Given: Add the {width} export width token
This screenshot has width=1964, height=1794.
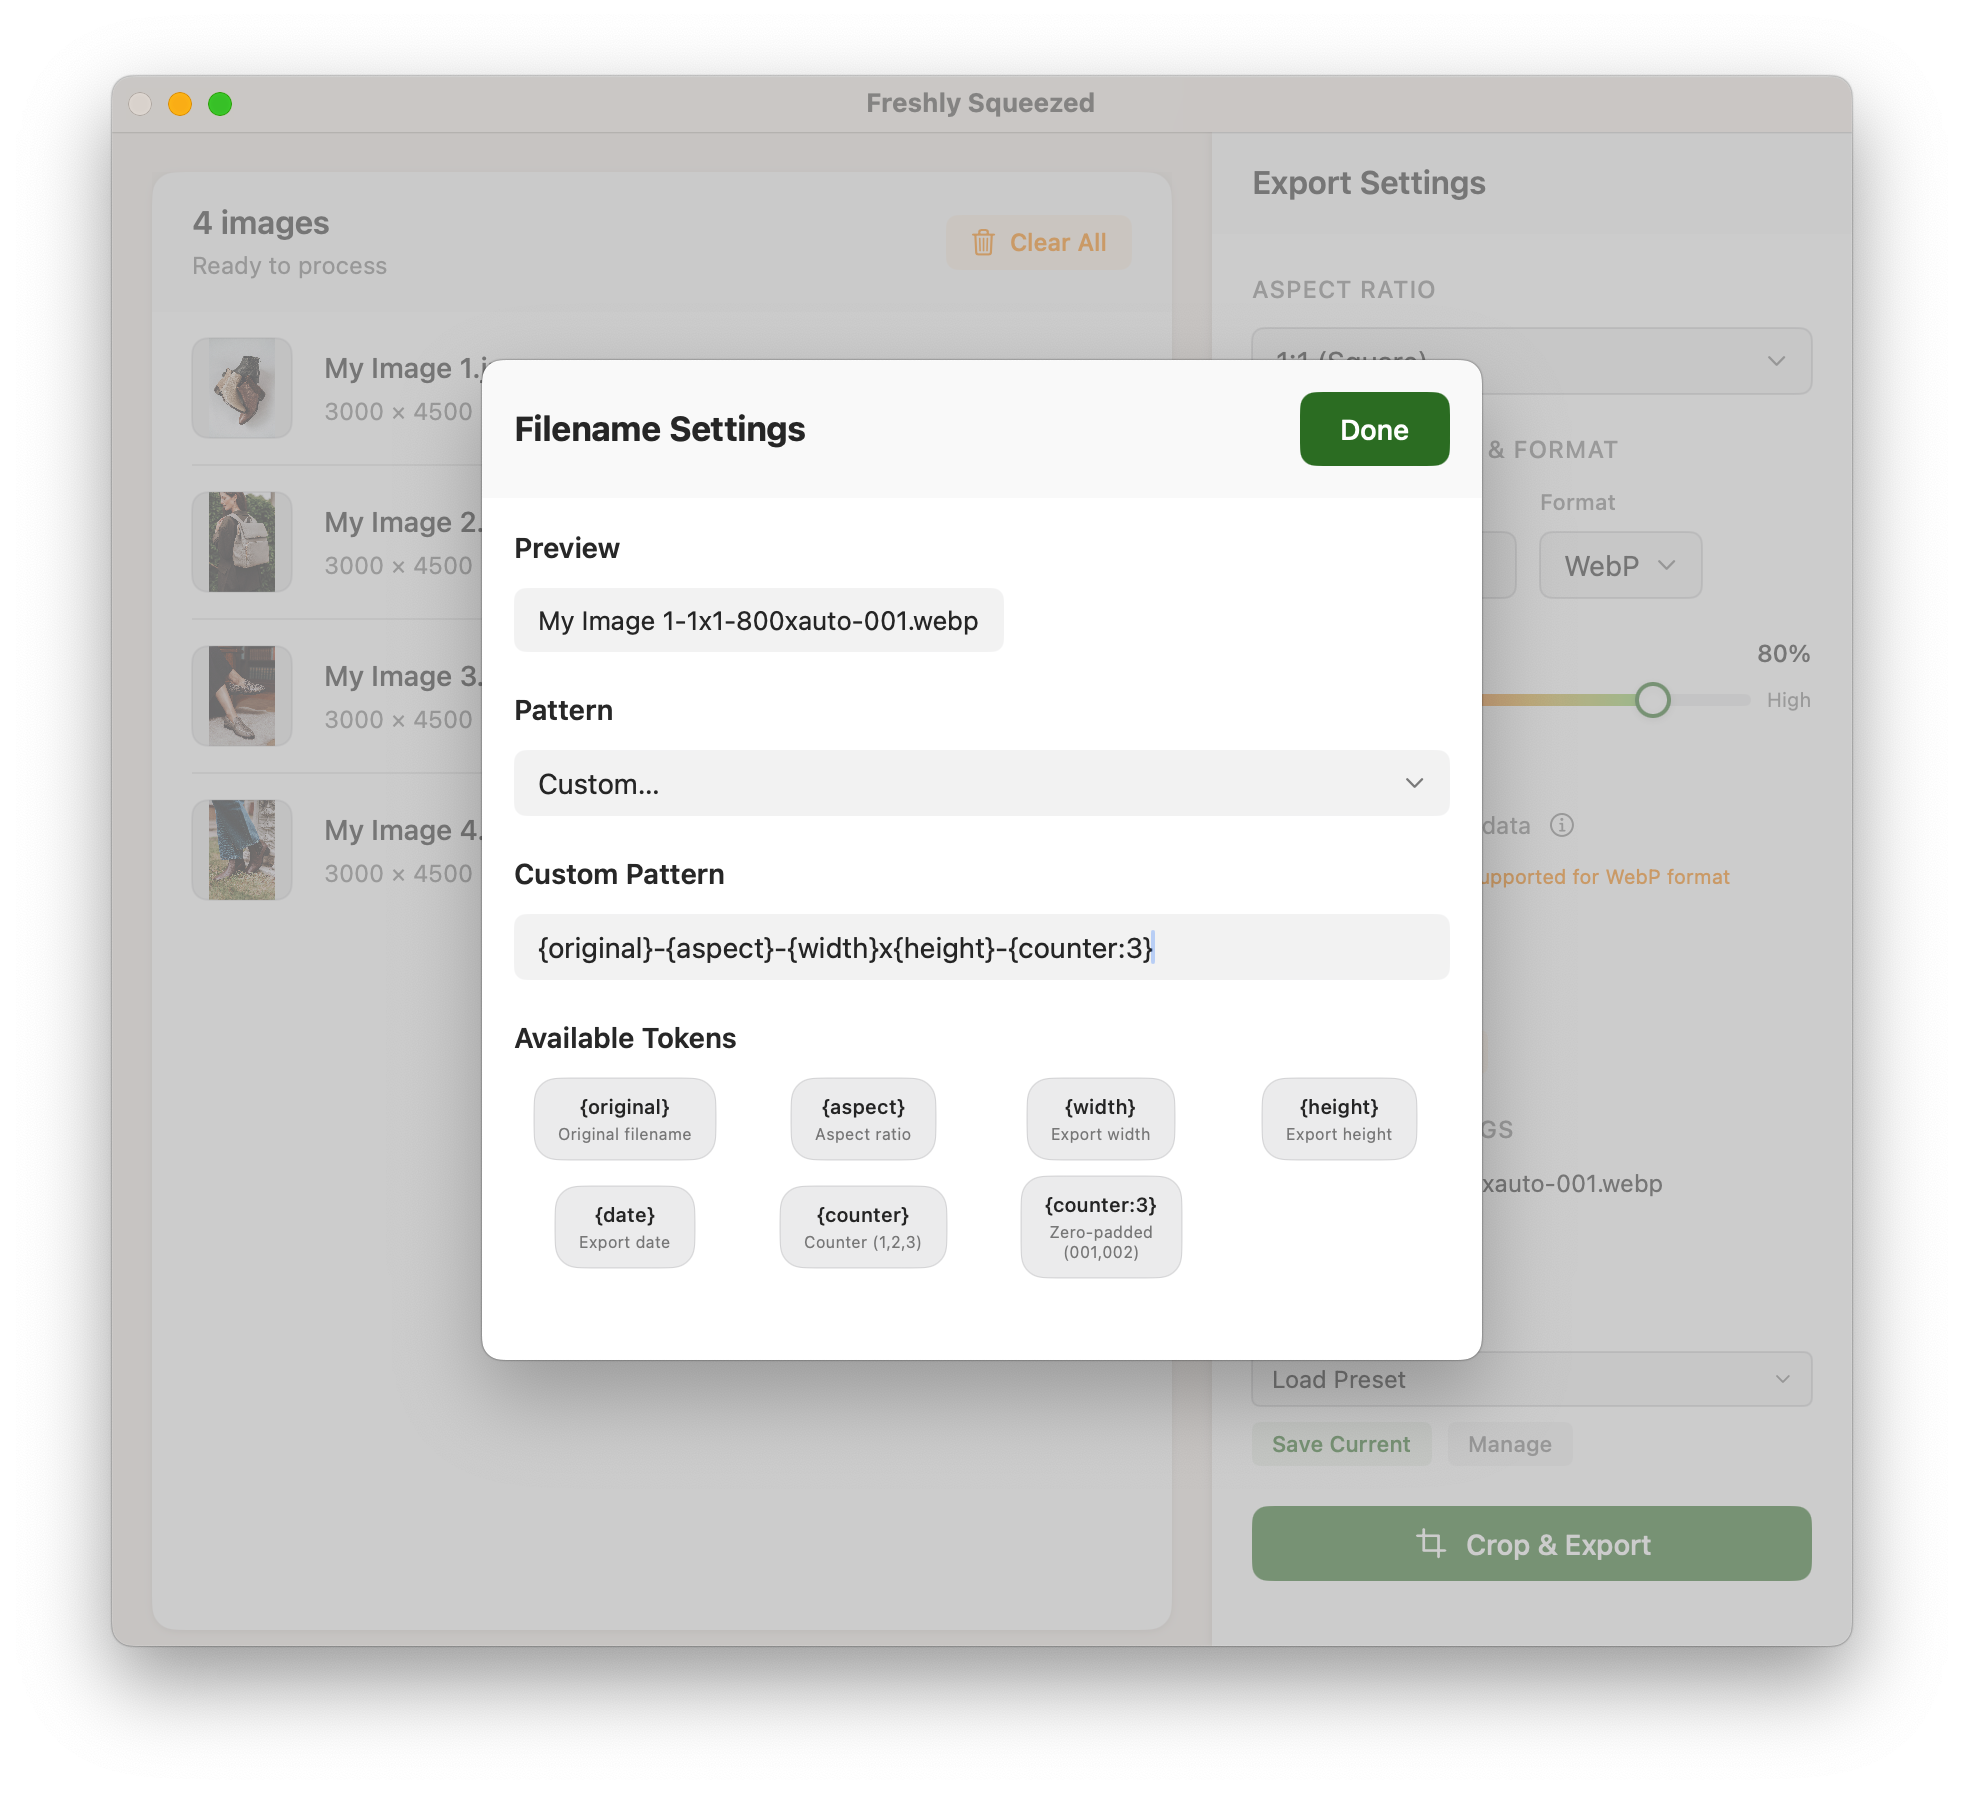Looking at the screenshot, I should pyautogui.click(x=1100, y=1119).
